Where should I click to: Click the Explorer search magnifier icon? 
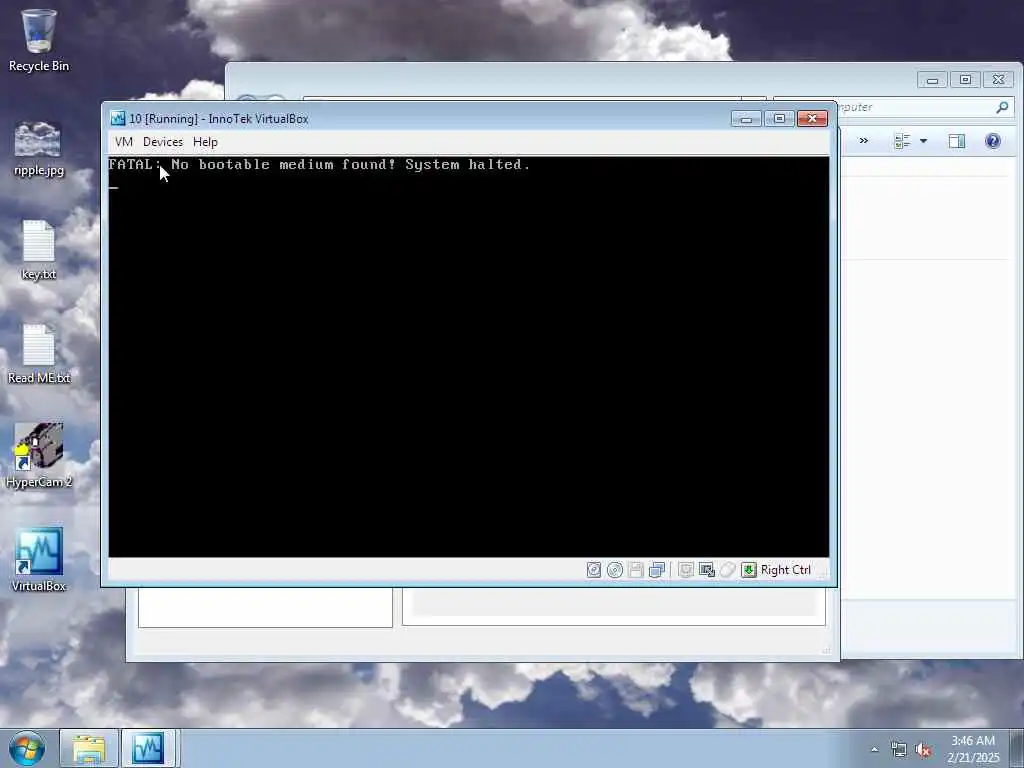point(1002,107)
